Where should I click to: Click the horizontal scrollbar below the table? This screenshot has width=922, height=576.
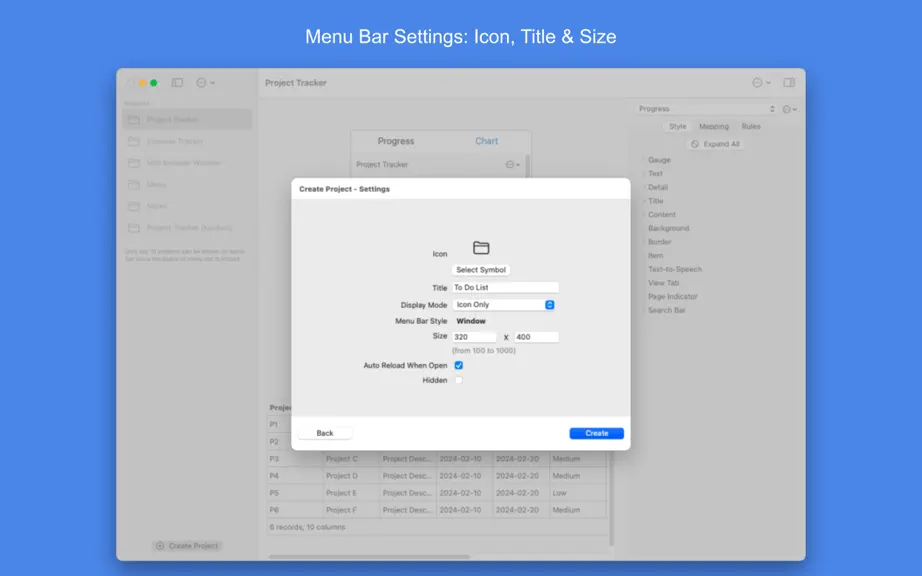tap(369, 557)
